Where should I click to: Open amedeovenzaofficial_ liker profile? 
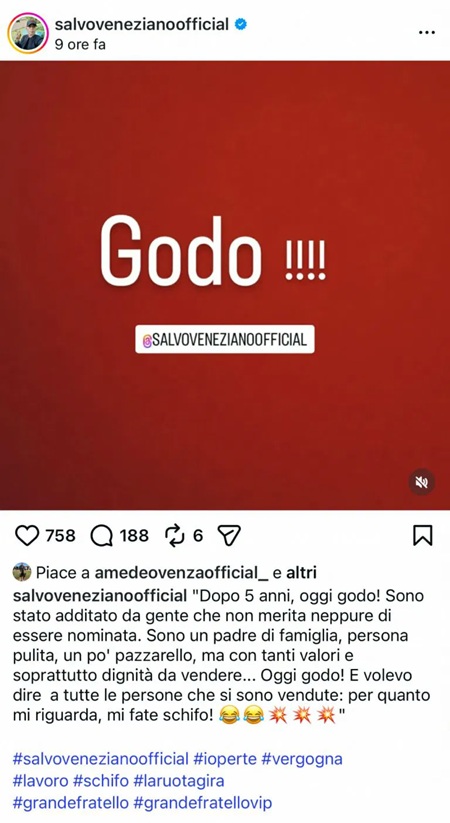(181, 573)
